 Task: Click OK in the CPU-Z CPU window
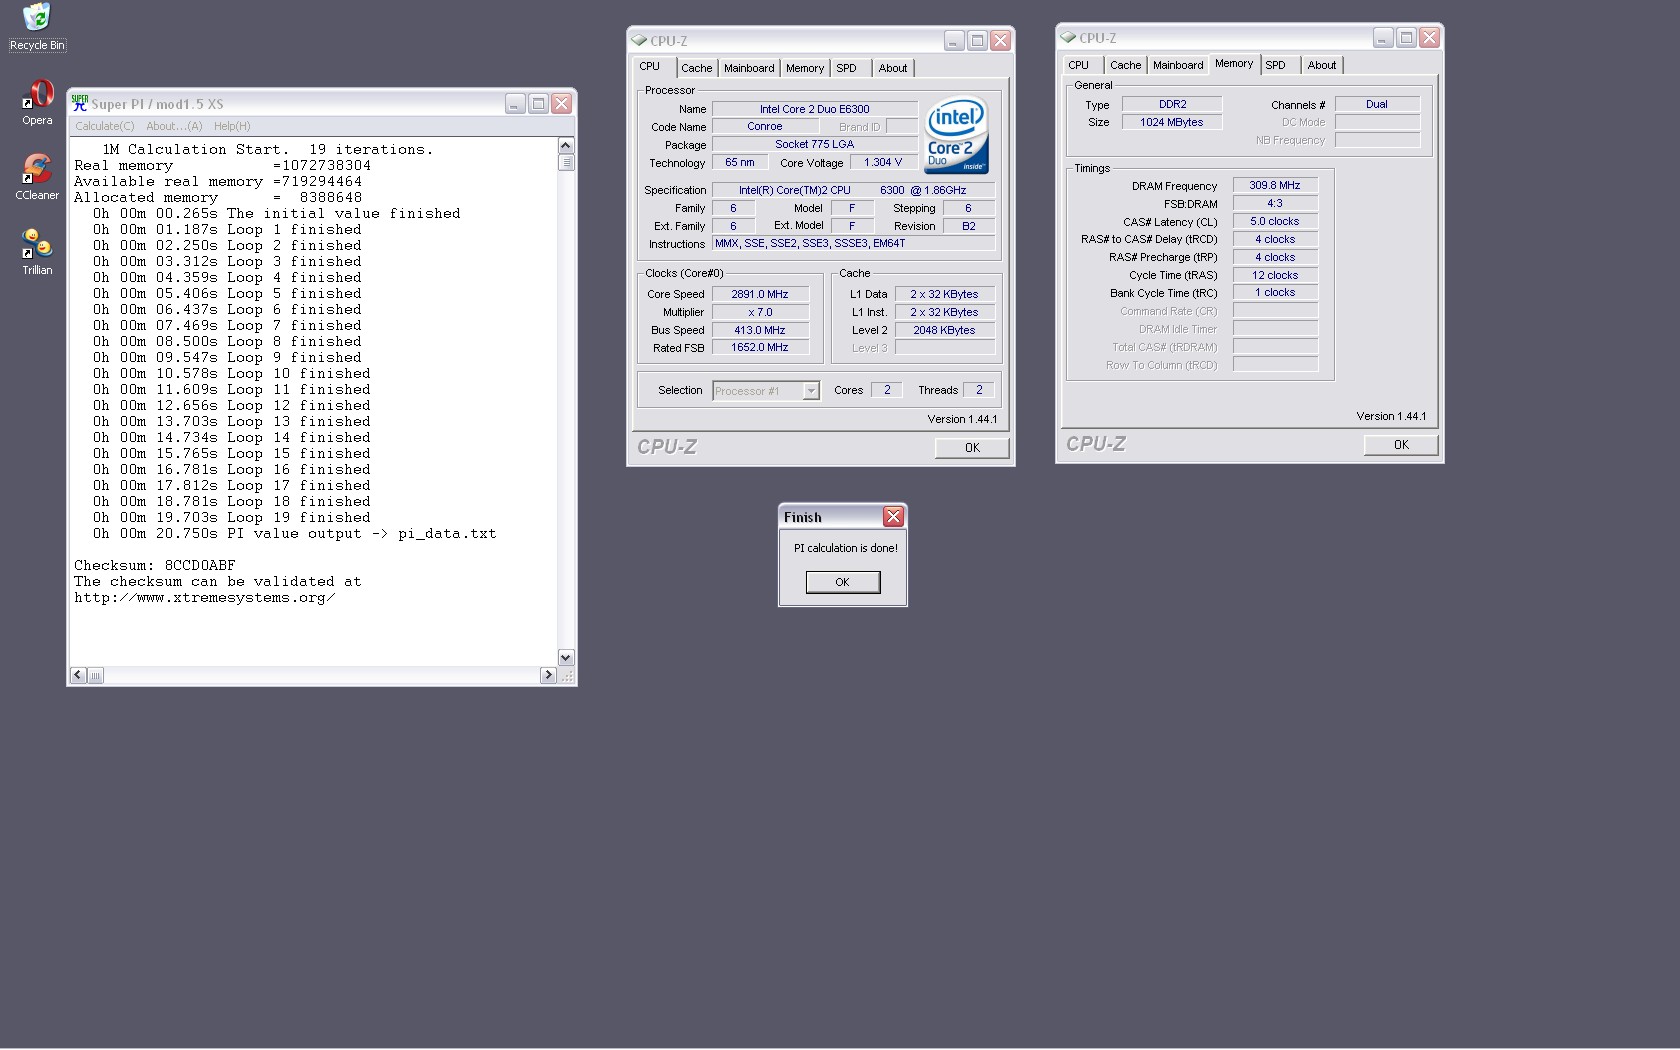click(x=972, y=448)
